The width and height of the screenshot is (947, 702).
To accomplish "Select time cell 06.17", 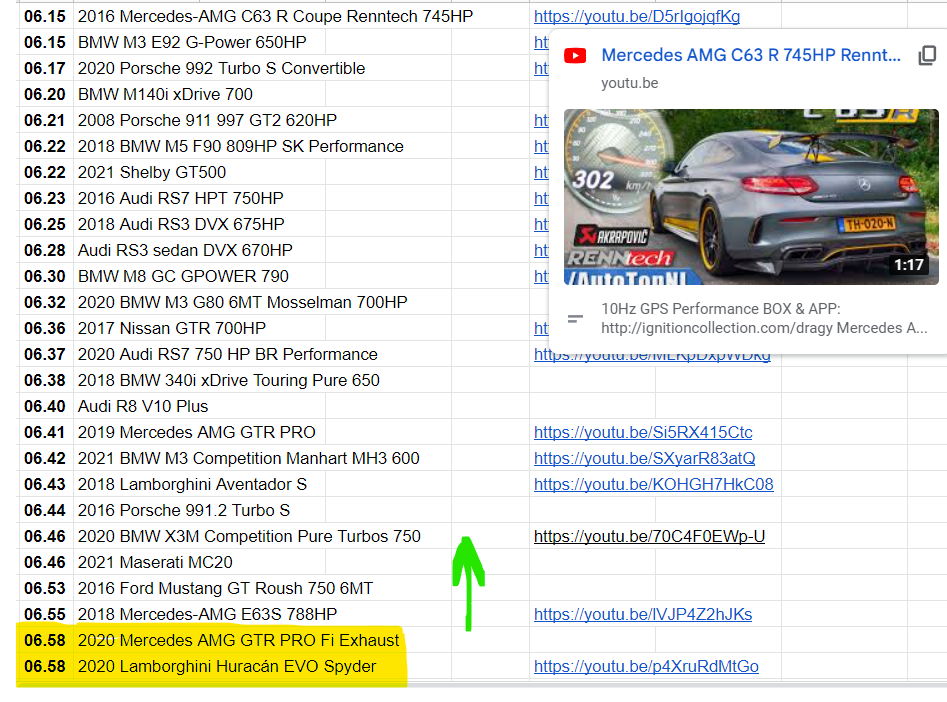I will 45,68.
